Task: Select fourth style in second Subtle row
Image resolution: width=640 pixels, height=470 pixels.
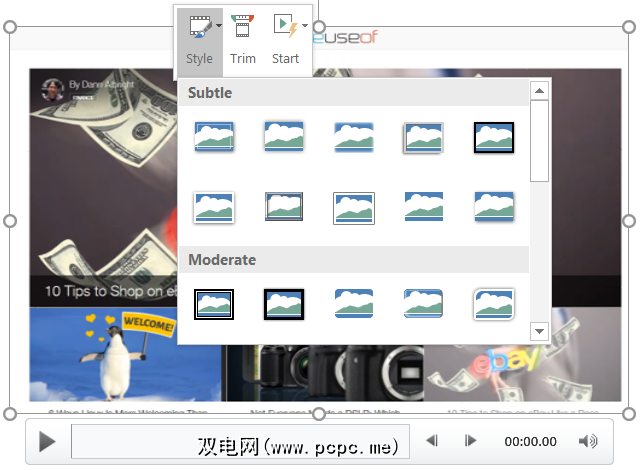Action: coord(424,206)
